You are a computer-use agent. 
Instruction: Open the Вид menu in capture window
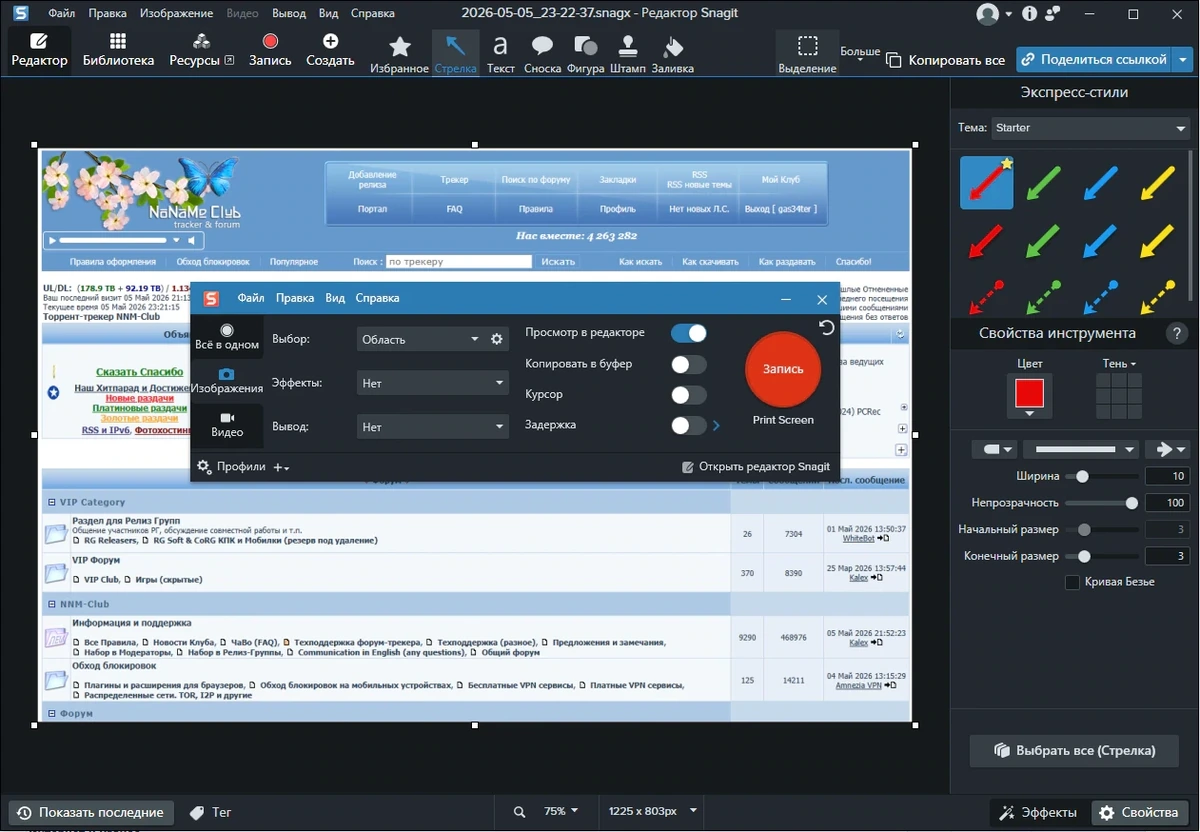click(335, 298)
